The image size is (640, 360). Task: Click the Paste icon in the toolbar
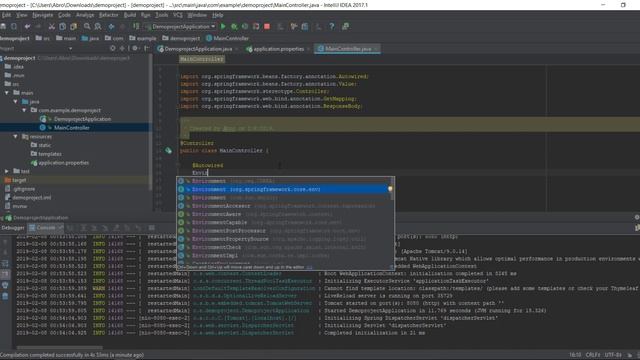pyautogui.click(x=73, y=27)
